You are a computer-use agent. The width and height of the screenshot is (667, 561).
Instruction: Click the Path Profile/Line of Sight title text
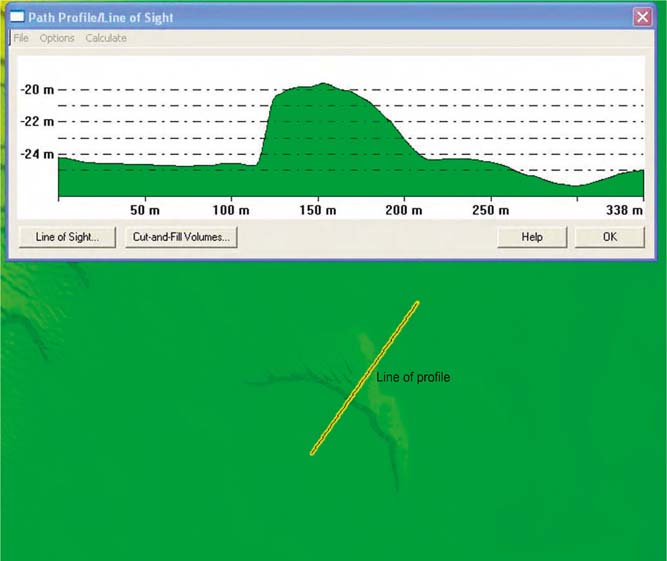(x=101, y=17)
